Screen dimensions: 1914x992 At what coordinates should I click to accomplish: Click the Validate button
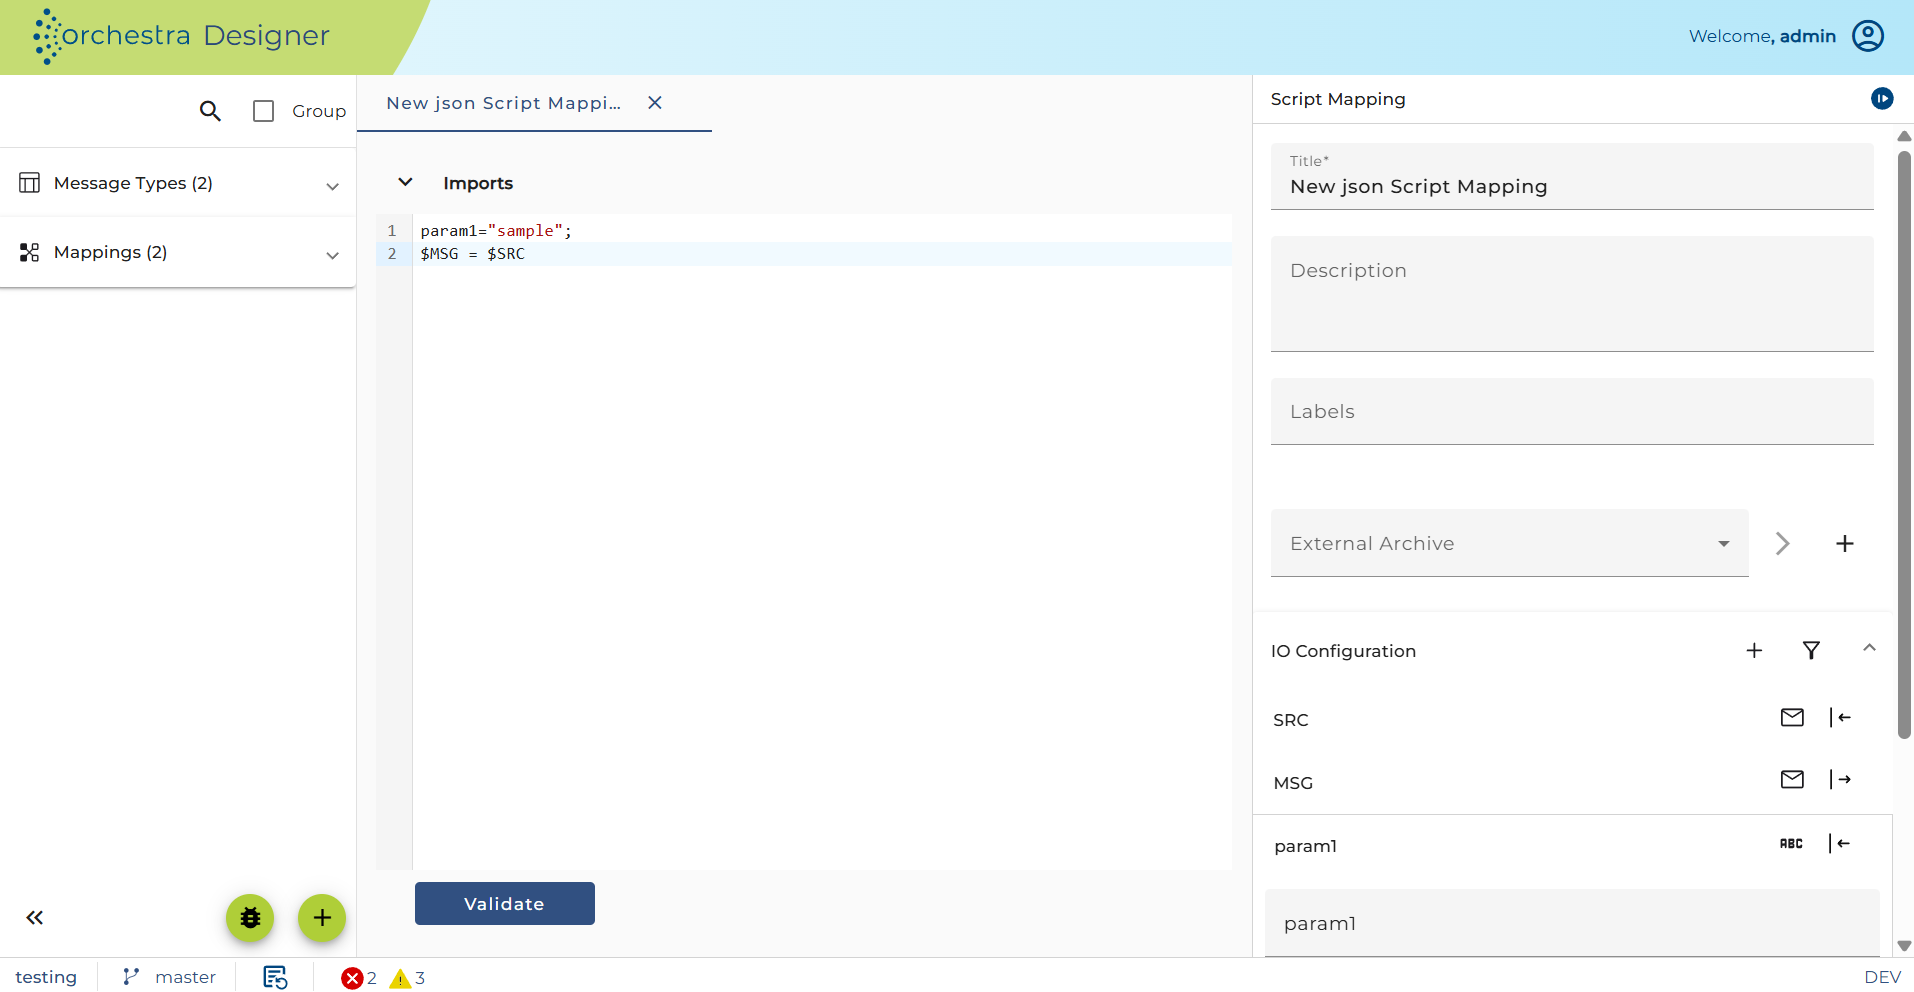pyautogui.click(x=505, y=904)
